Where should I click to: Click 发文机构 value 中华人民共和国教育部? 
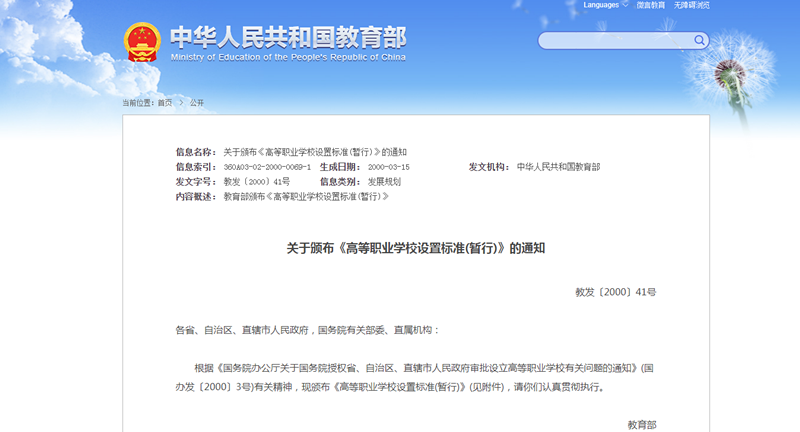click(x=559, y=167)
